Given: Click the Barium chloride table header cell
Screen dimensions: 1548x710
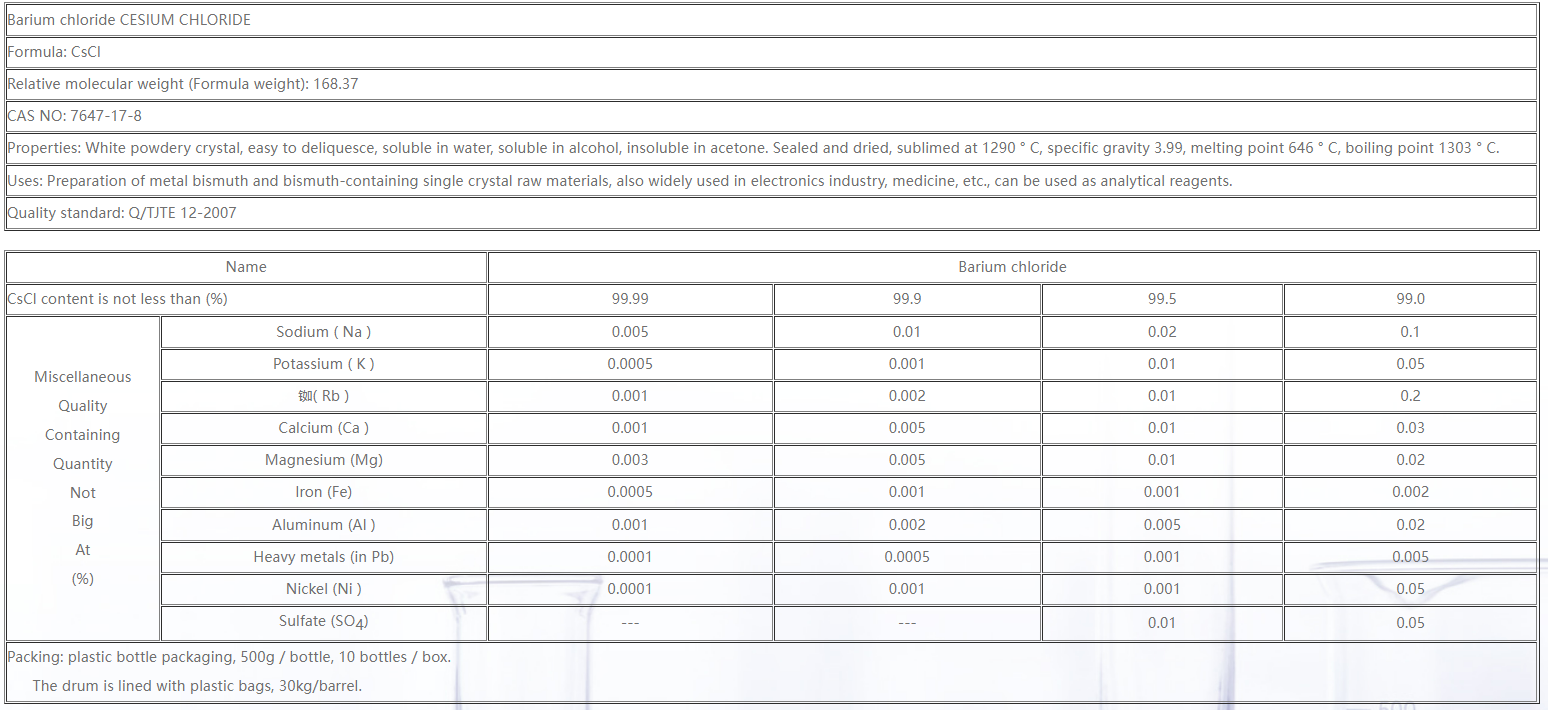Looking at the screenshot, I should coord(1012,267).
